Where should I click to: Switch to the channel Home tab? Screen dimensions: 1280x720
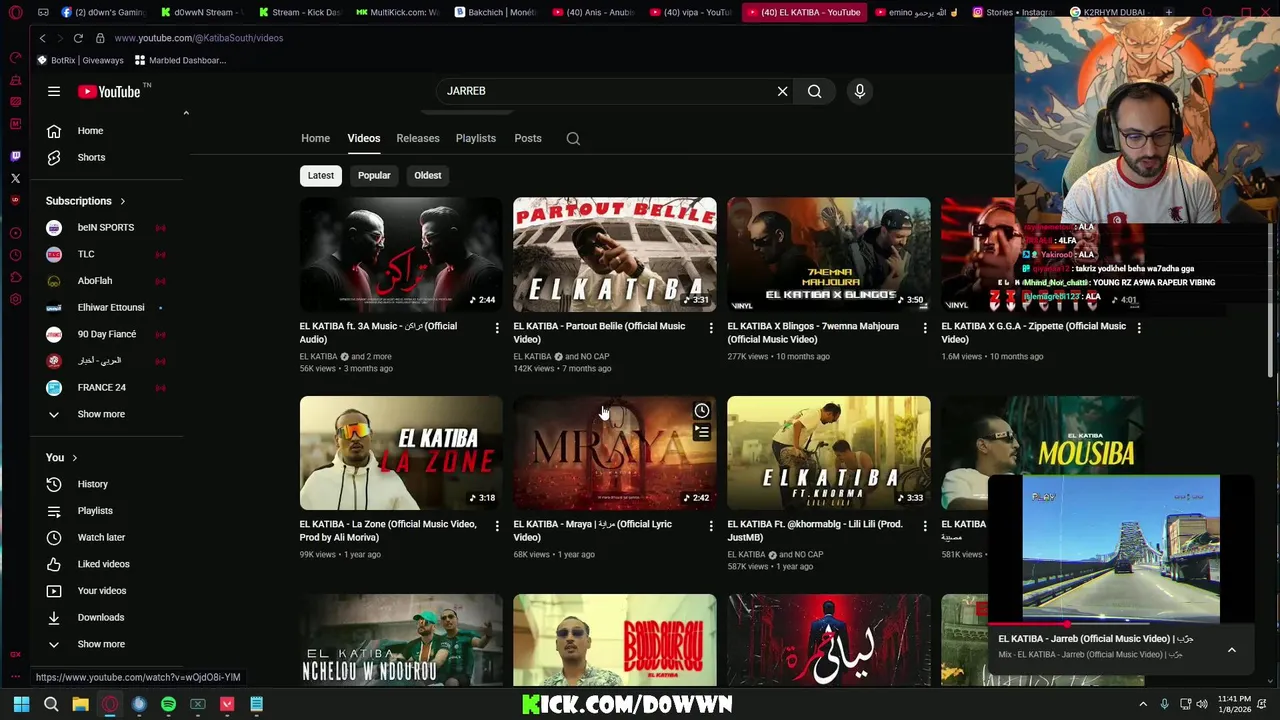pos(315,138)
